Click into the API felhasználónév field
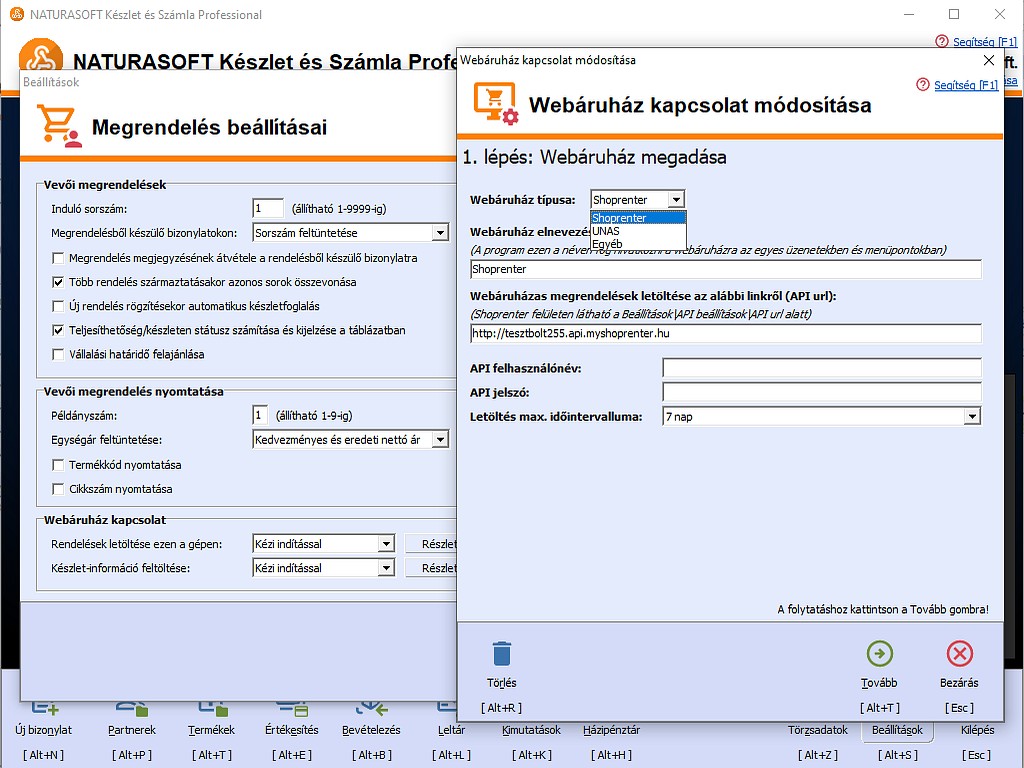This screenshot has width=1024, height=768. 821,368
